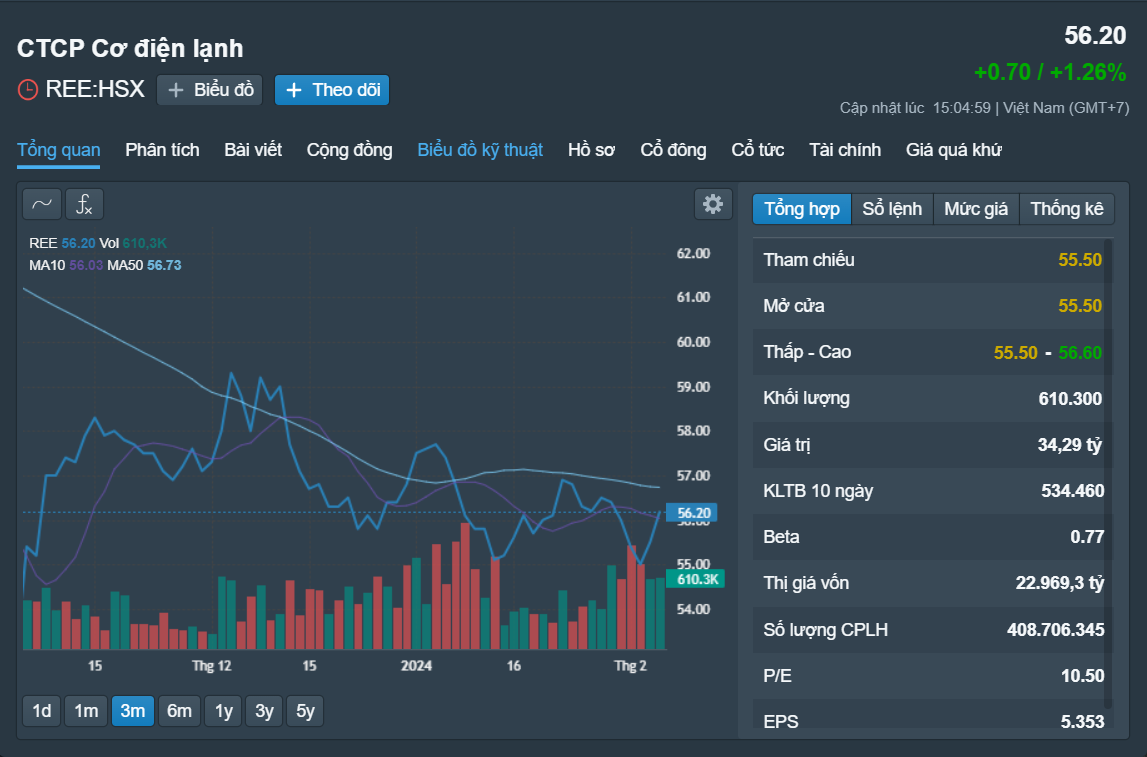Click the Theo dõi follow button
Viewport: 1147px width, 757px height.
331,90
